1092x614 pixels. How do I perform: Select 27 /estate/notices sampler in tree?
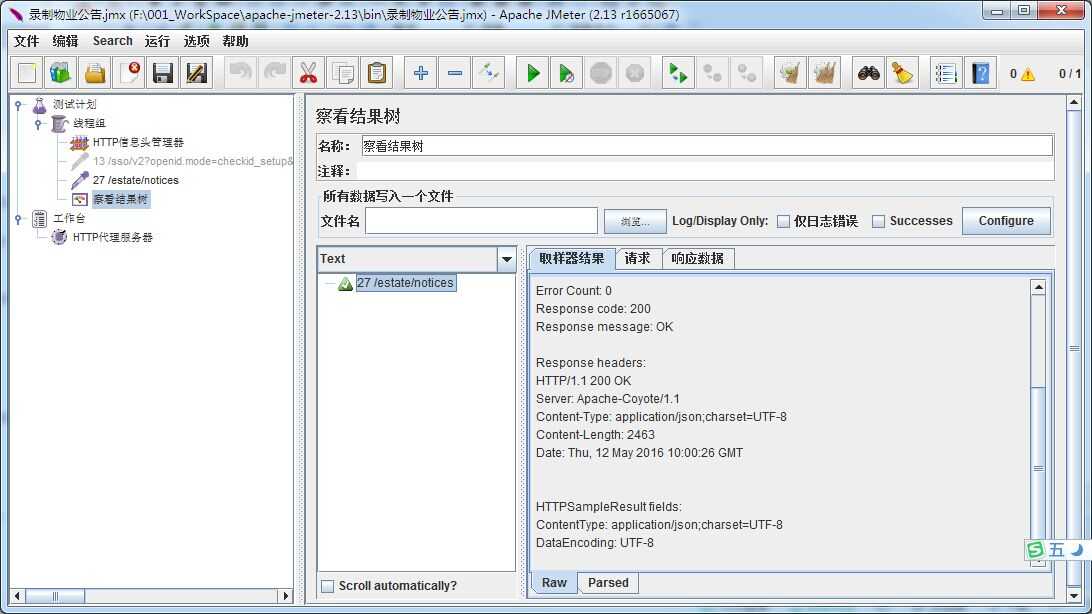click(136, 180)
